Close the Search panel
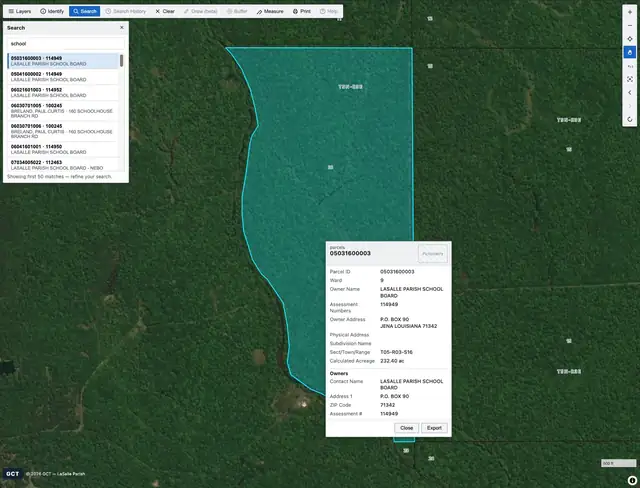The image size is (640, 488). click(x=122, y=27)
